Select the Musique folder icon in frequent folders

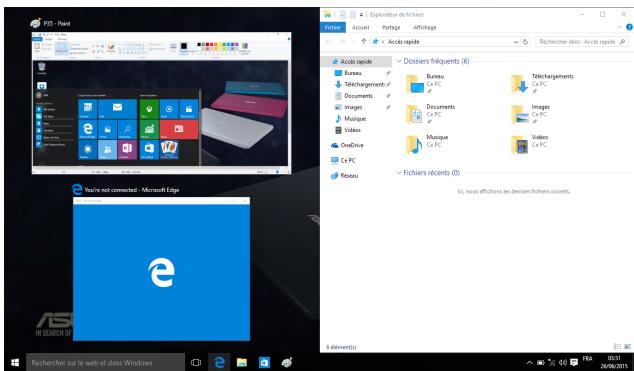414,145
